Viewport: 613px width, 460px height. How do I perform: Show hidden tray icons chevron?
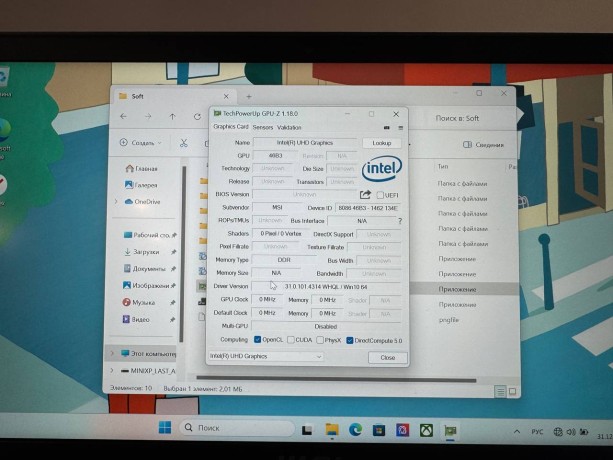point(517,431)
